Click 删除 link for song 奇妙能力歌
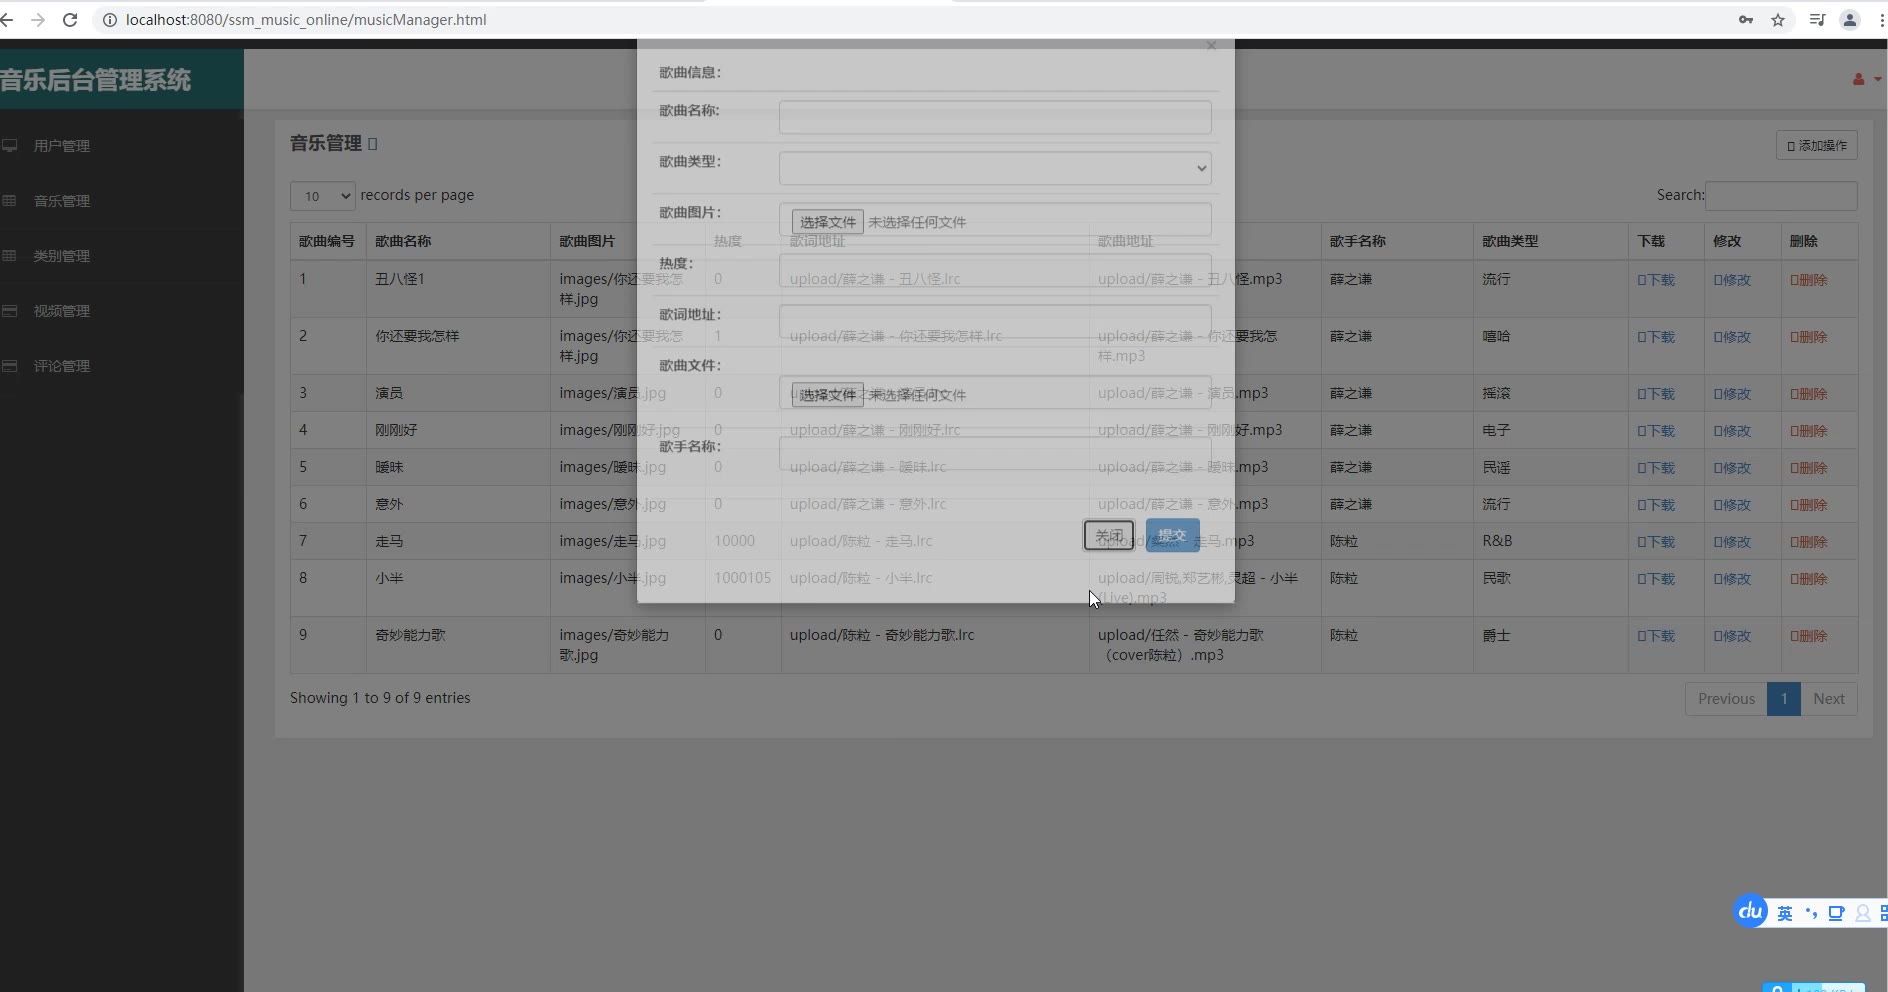Viewport: 1888px width, 992px height. [1808, 636]
